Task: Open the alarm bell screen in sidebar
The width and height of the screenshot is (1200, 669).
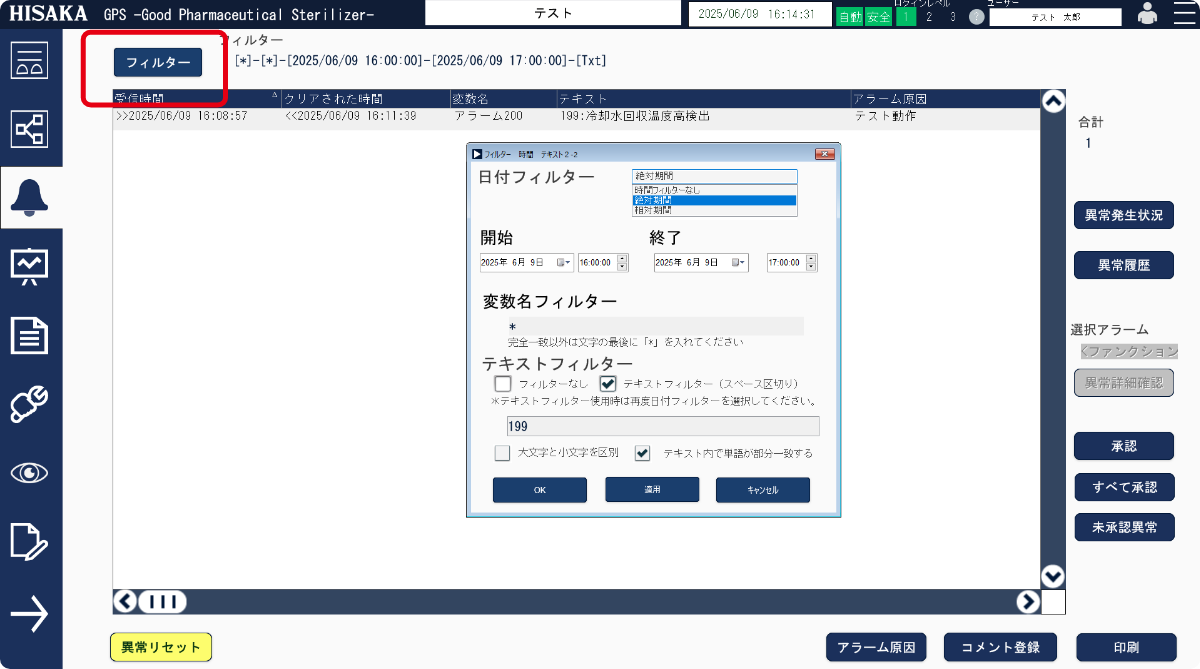Action: coord(30,197)
